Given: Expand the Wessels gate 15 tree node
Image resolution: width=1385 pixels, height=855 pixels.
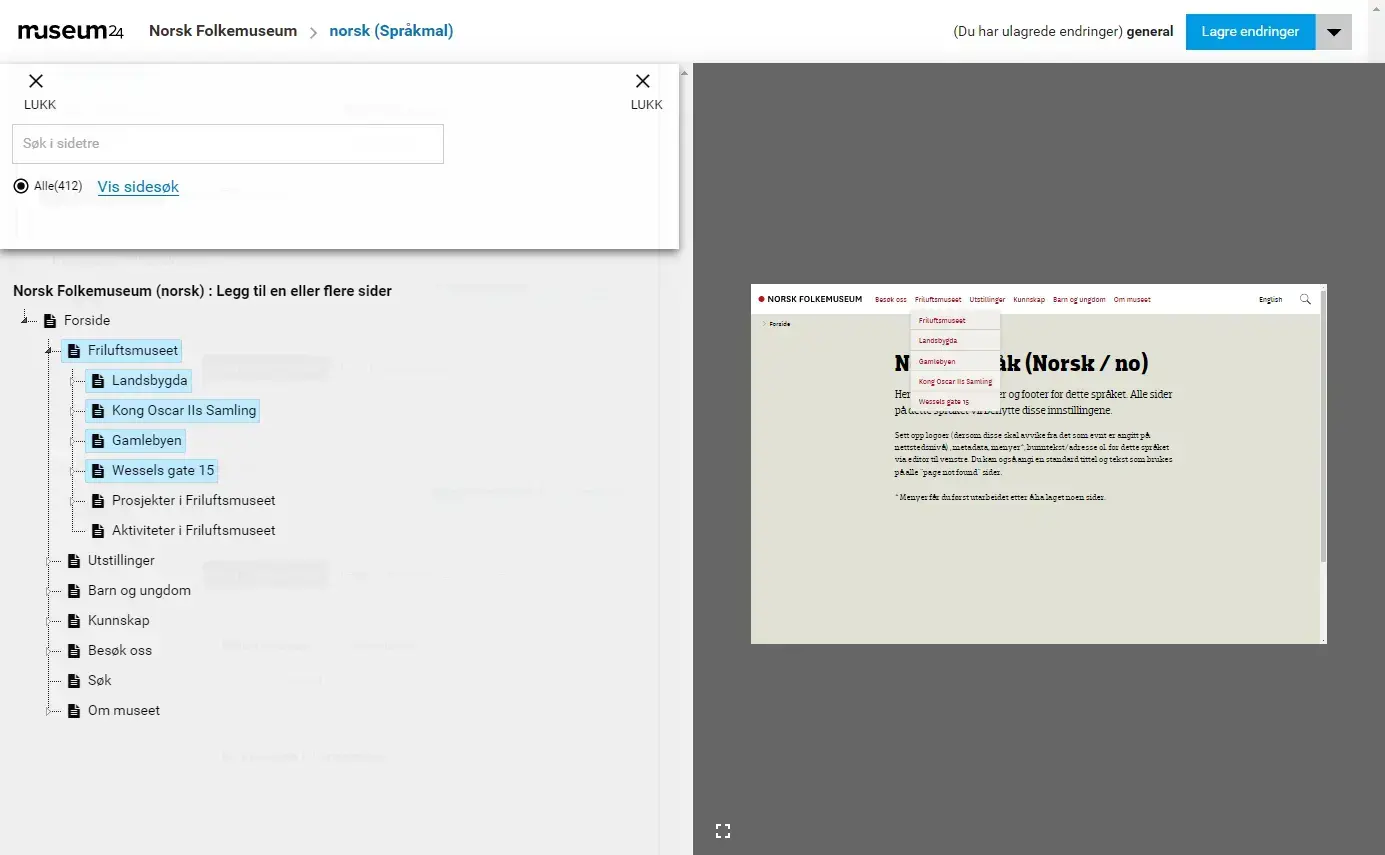Looking at the screenshot, I should click(x=74, y=471).
